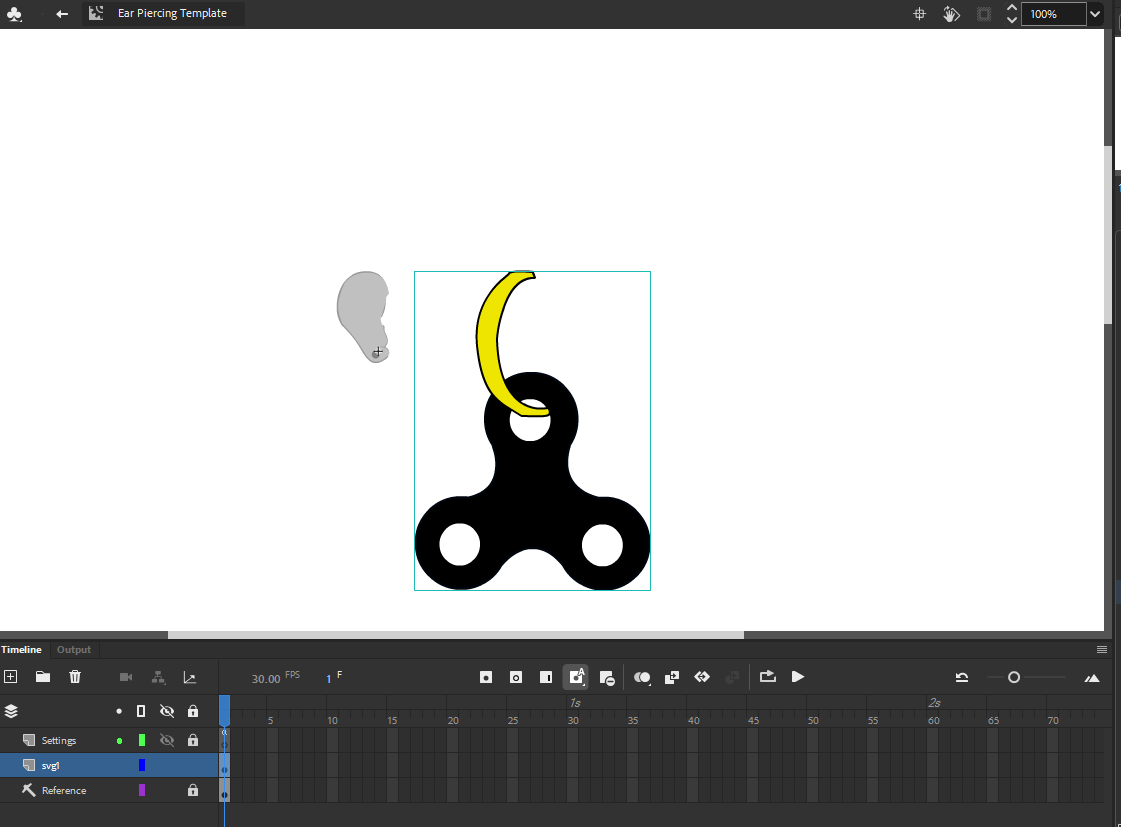Click the blue outline color swatch of svg1
This screenshot has height=827, width=1121.
point(142,766)
